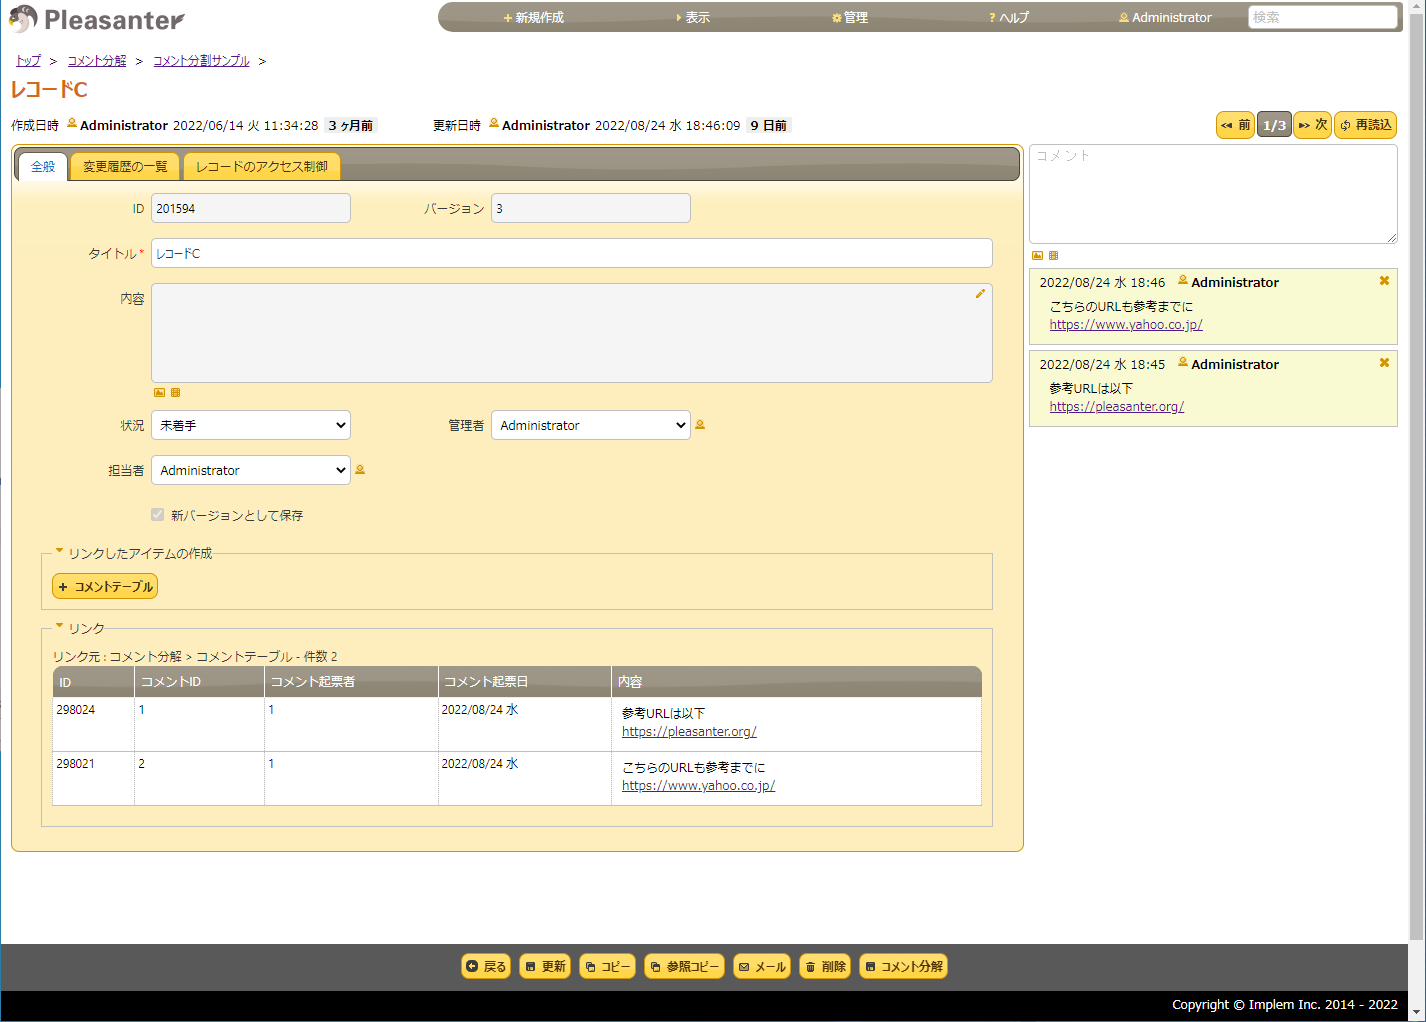1426x1022 pixels.
Task: Click the person icon next to 担当者 dropdown
Action: click(360, 470)
